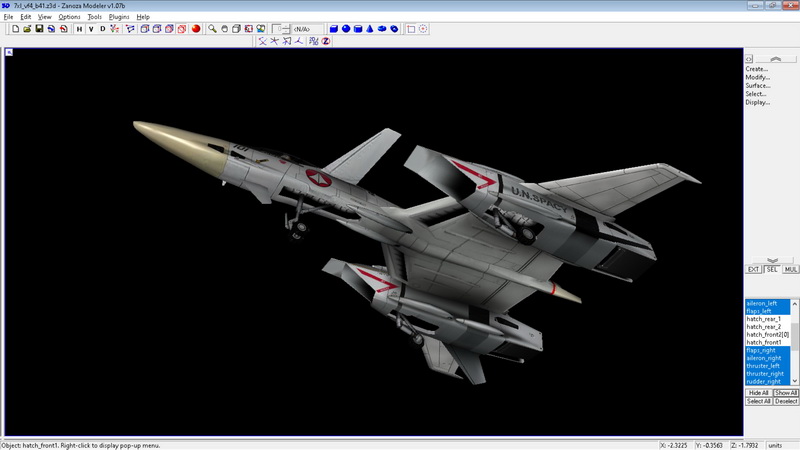Click the third axis tool icon in second row
The height and width of the screenshot is (450, 800).
point(287,41)
